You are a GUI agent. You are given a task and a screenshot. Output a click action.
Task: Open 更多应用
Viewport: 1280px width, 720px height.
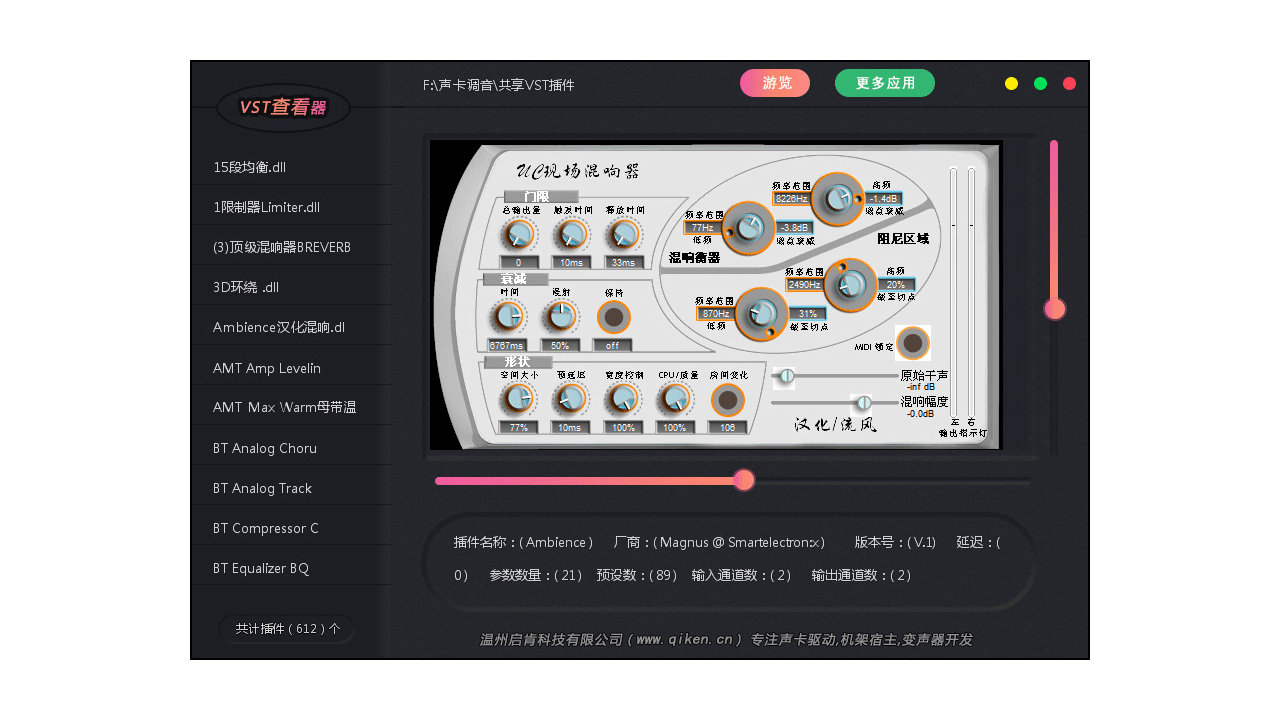pyautogui.click(x=884, y=83)
